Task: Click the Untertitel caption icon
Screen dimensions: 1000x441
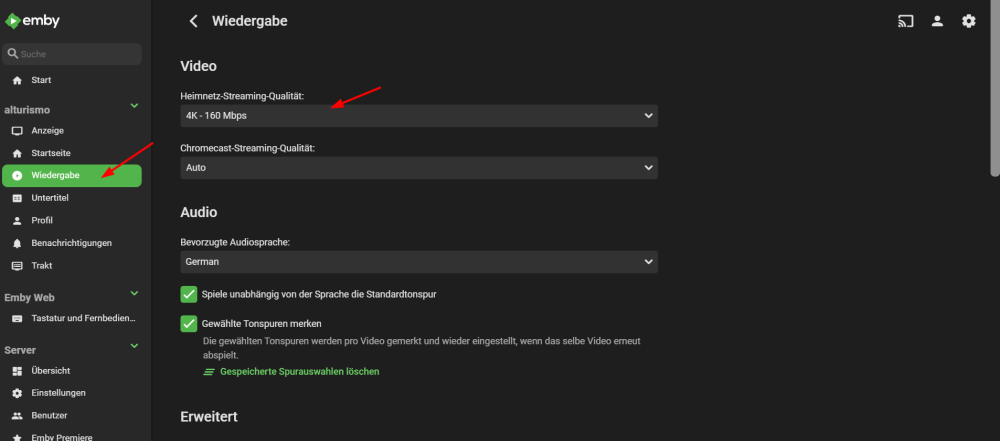Action: 17,198
